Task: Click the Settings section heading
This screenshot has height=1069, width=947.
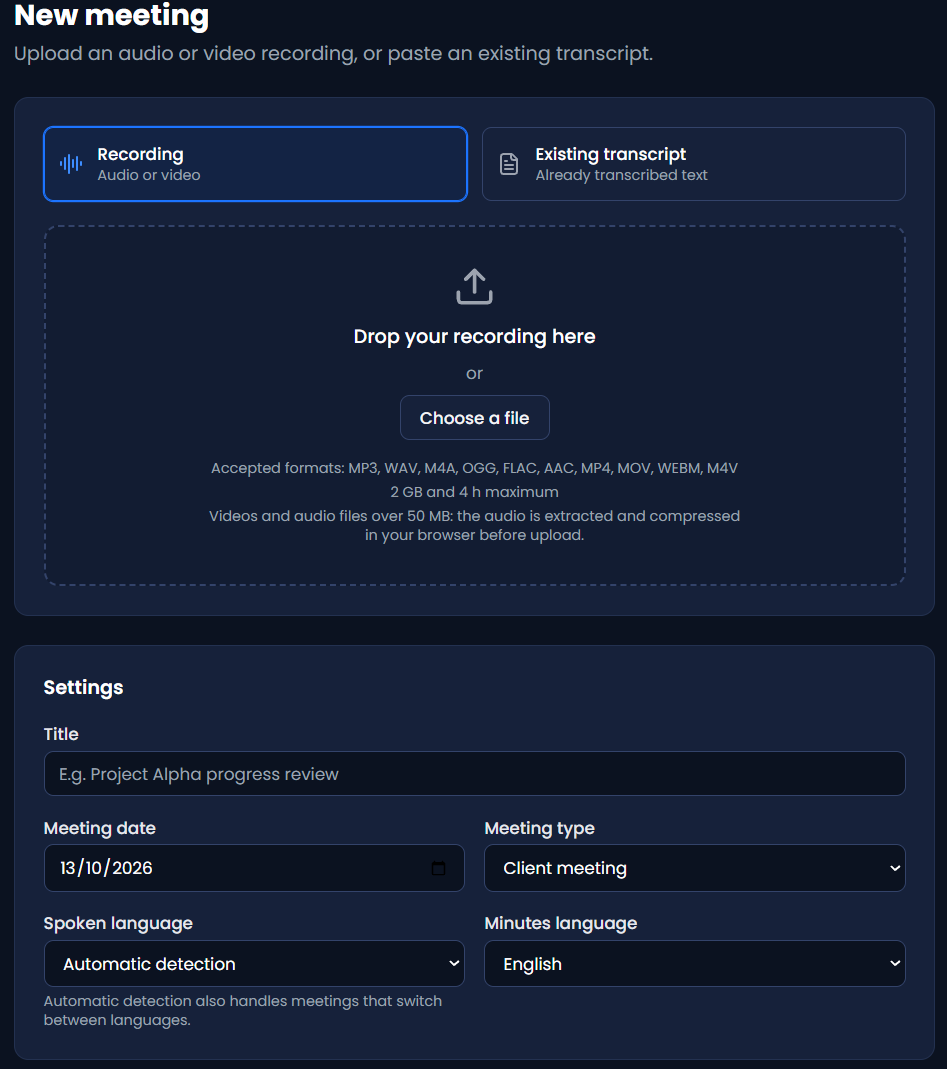Action: click(x=83, y=687)
